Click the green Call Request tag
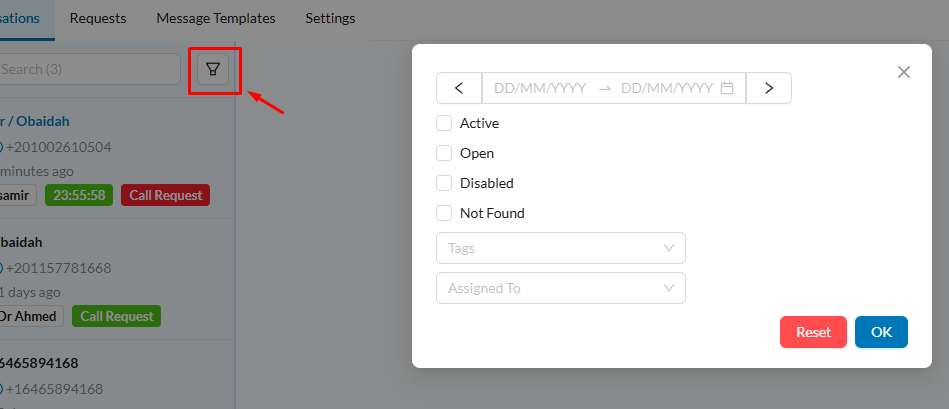This screenshot has height=409, width=949. [116, 316]
